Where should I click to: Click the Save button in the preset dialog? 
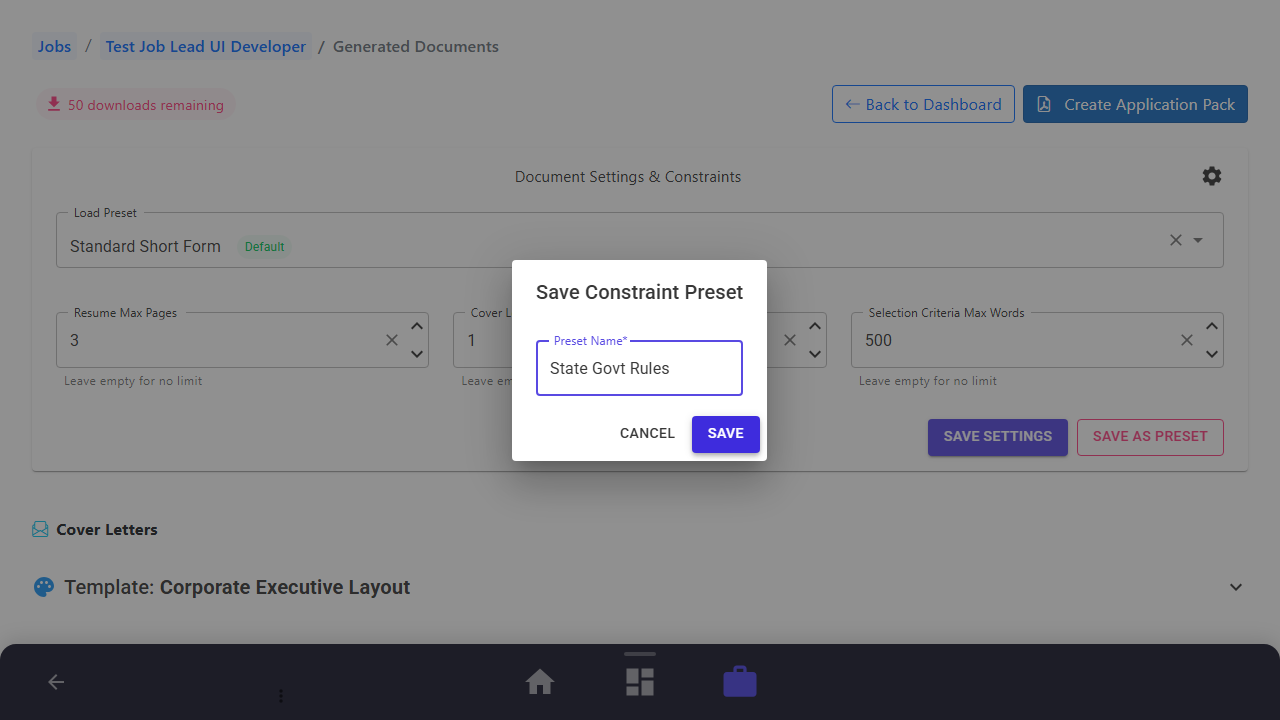coord(725,434)
